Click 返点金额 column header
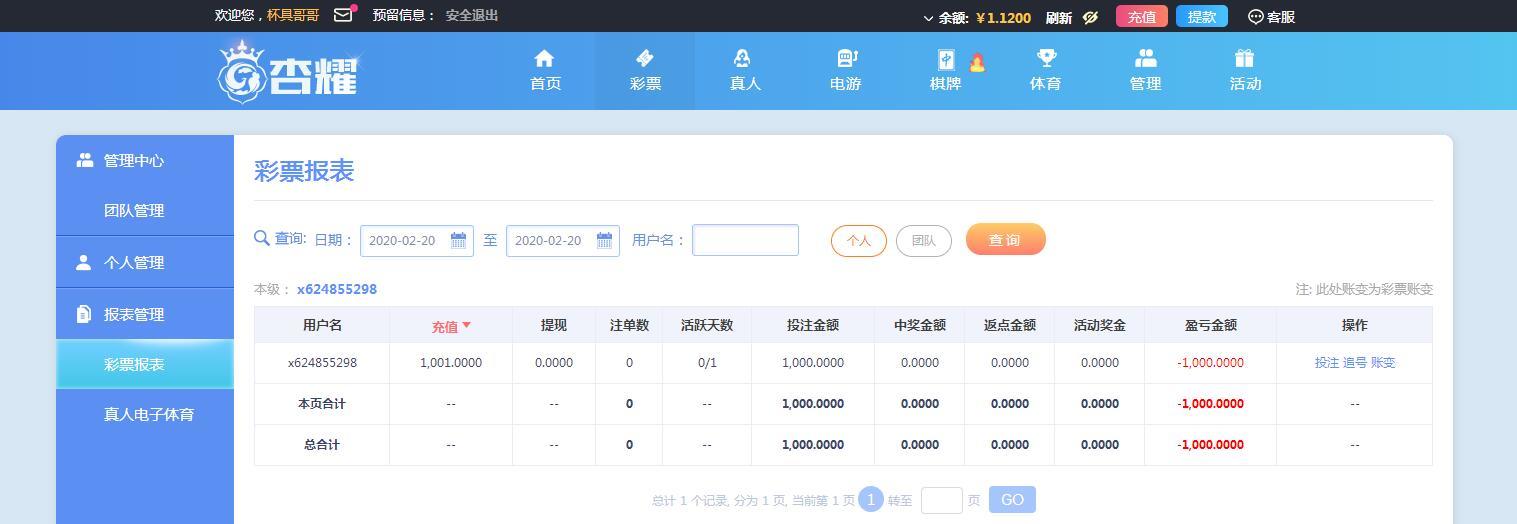This screenshot has height=524, width=1517. pos(1010,325)
